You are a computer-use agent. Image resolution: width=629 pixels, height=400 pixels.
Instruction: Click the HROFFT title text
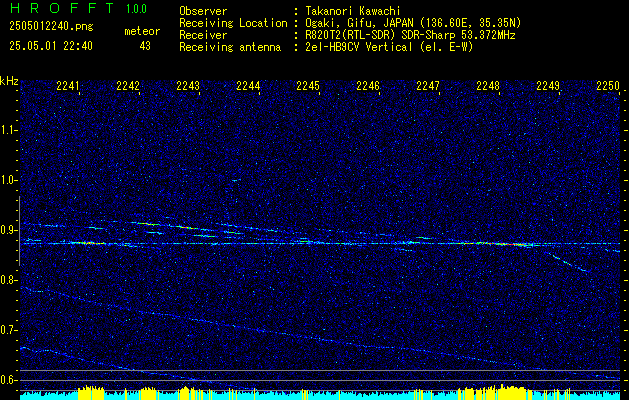pyautogui.click(x=62, y=8)
